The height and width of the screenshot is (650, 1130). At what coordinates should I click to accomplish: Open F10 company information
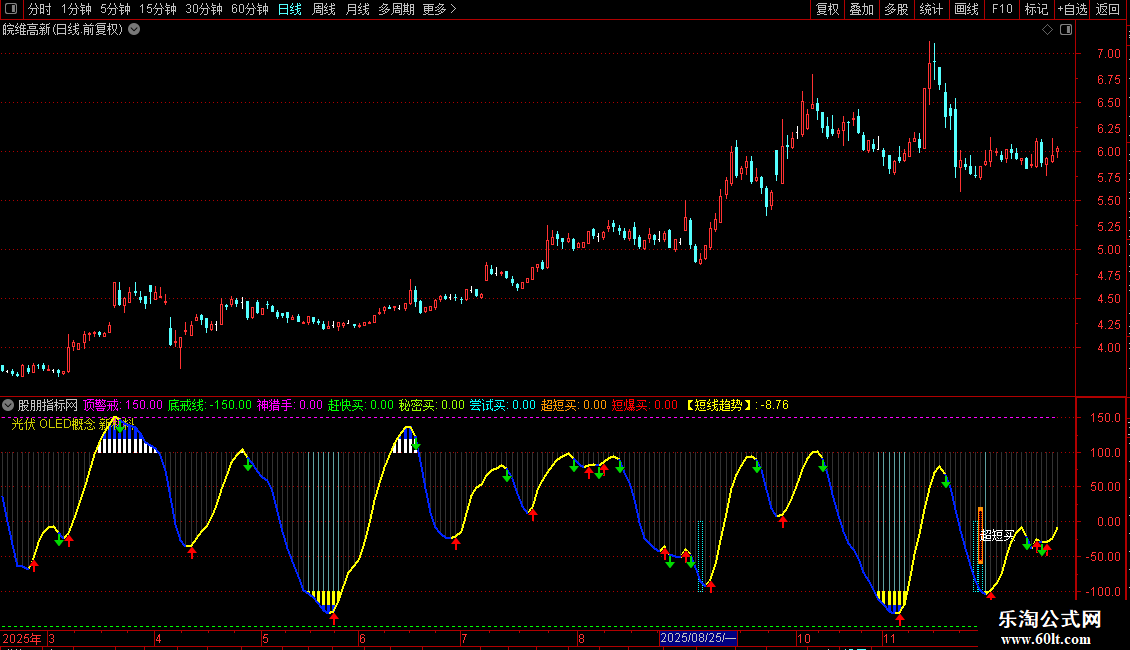click(x=1002, y=10)
